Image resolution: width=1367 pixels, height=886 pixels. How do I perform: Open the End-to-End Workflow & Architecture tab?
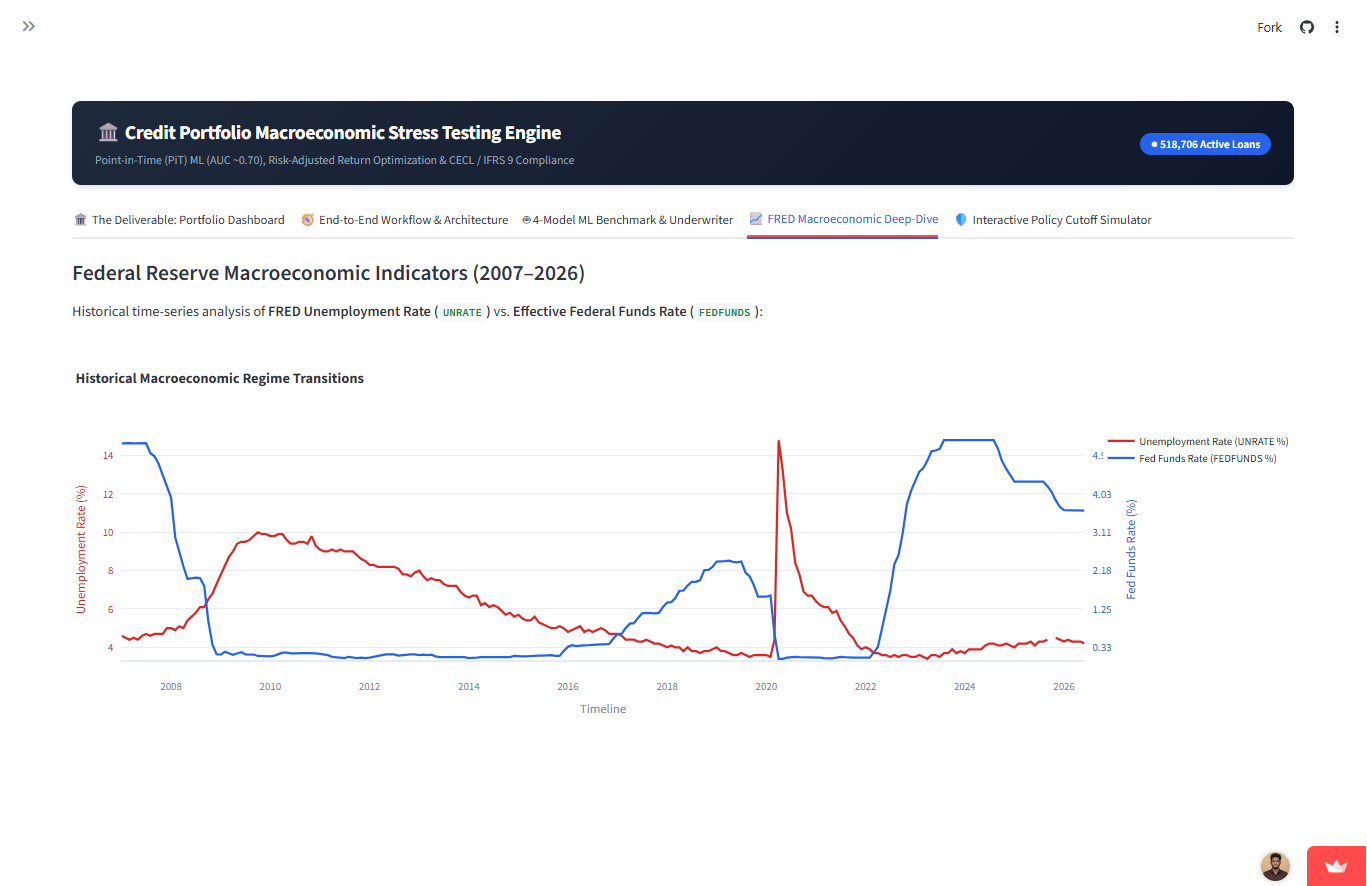405,220
